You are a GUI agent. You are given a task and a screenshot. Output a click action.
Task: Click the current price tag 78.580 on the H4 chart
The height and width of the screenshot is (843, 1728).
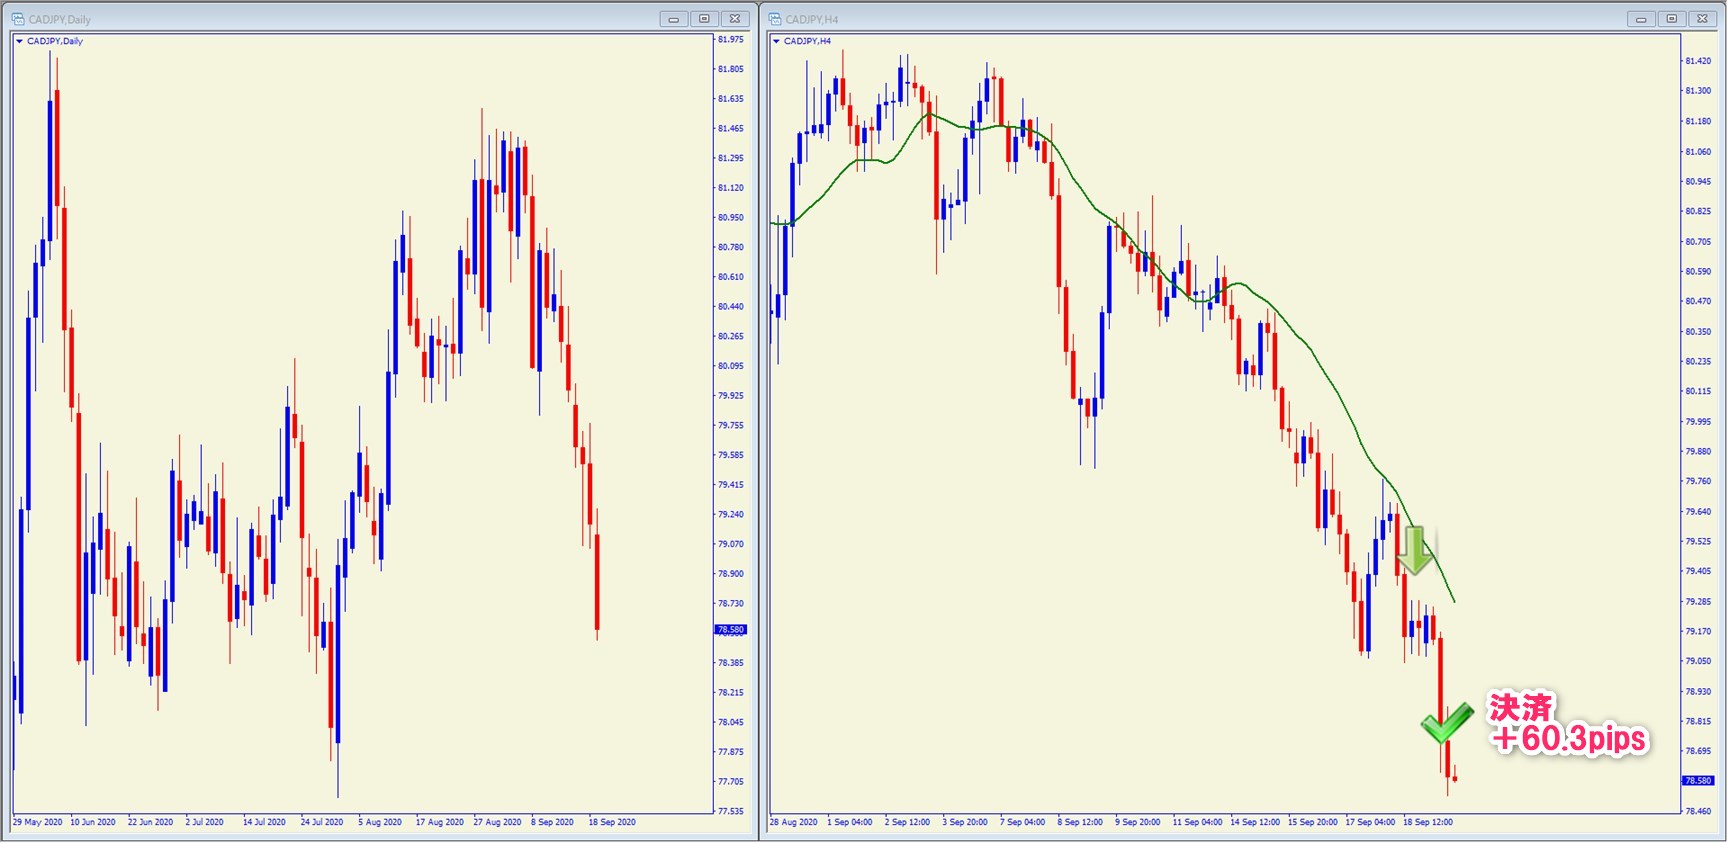click(x=1698, y=781)
